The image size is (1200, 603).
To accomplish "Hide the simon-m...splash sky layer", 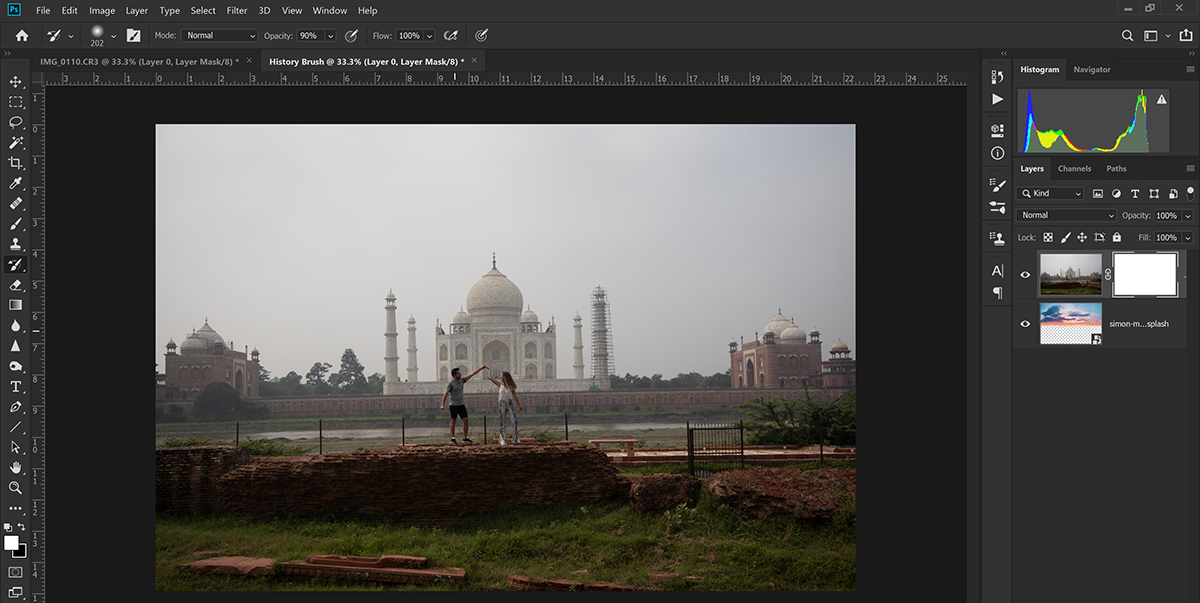I will [x=1025, y=324].
